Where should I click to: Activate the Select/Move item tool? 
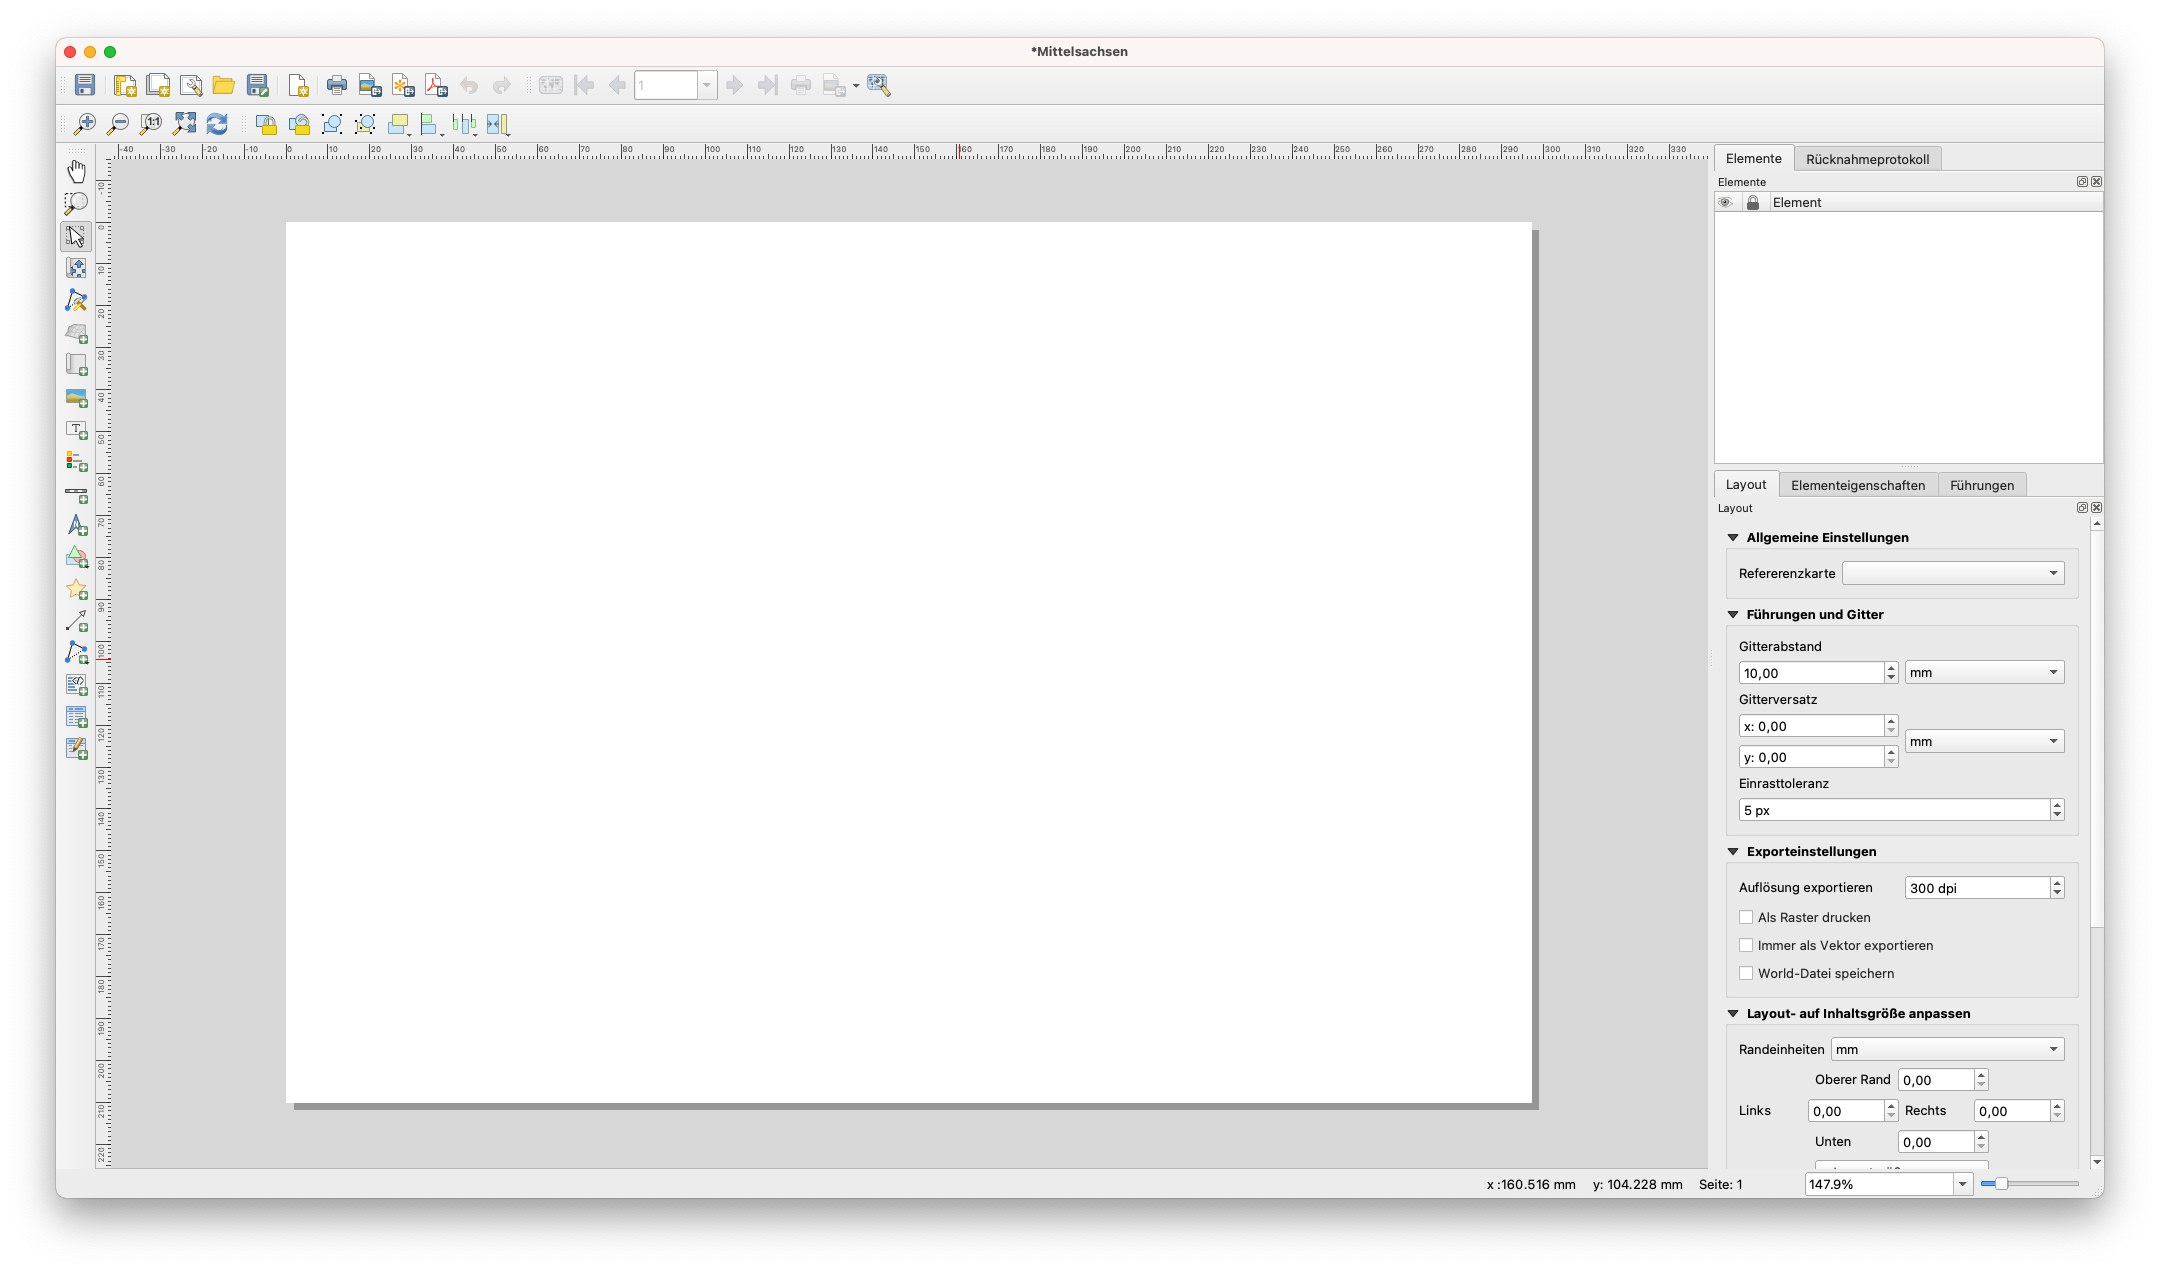tap(76, 236)
